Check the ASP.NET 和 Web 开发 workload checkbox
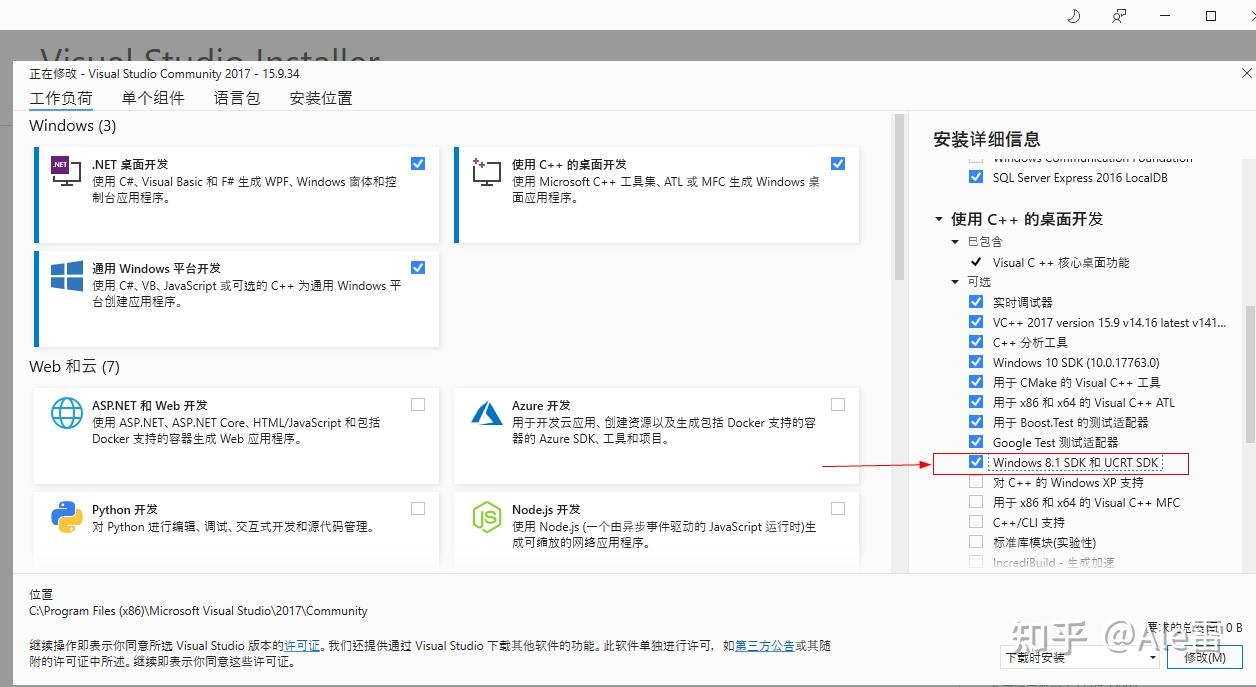Screen dimensions: 1256x687 pyautogui.click(x=418, y=404)
